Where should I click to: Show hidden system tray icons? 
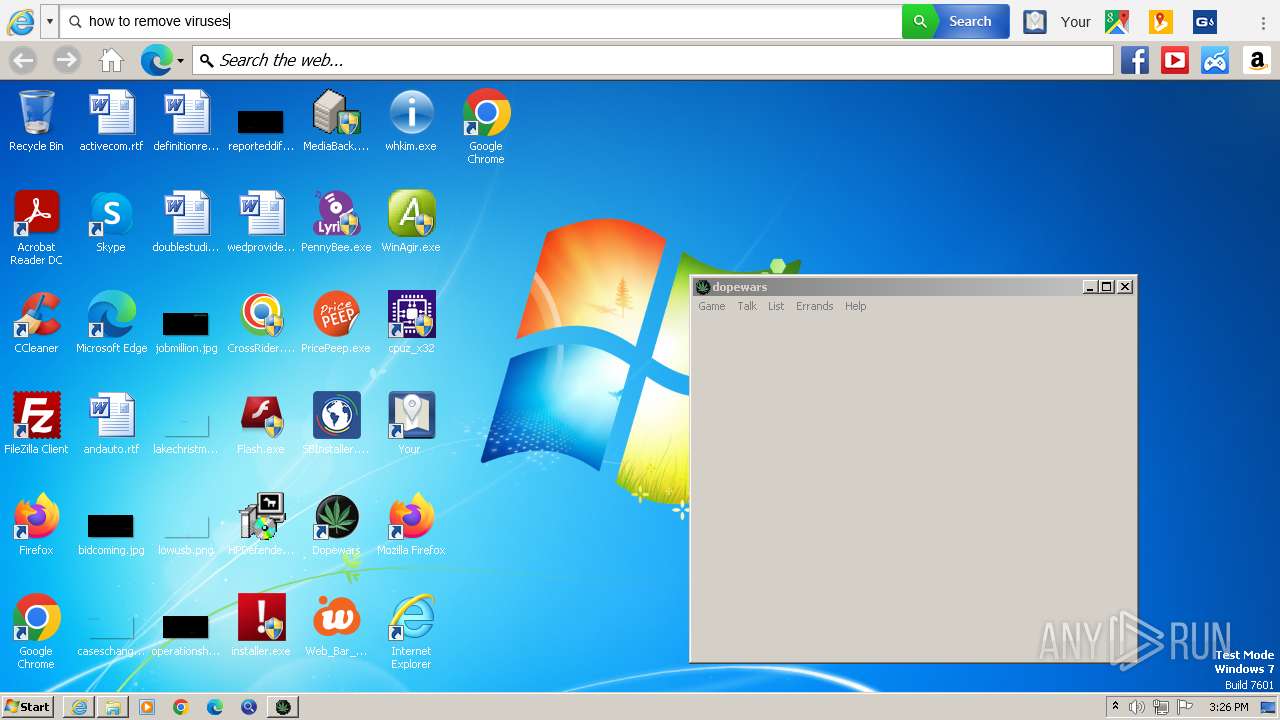1115,707
